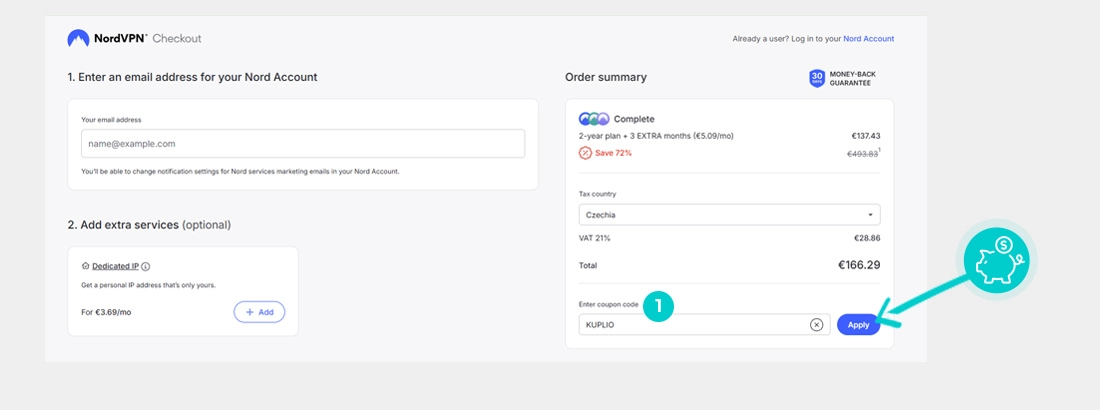Click the 'VAT 21%' label

(595, 239)
